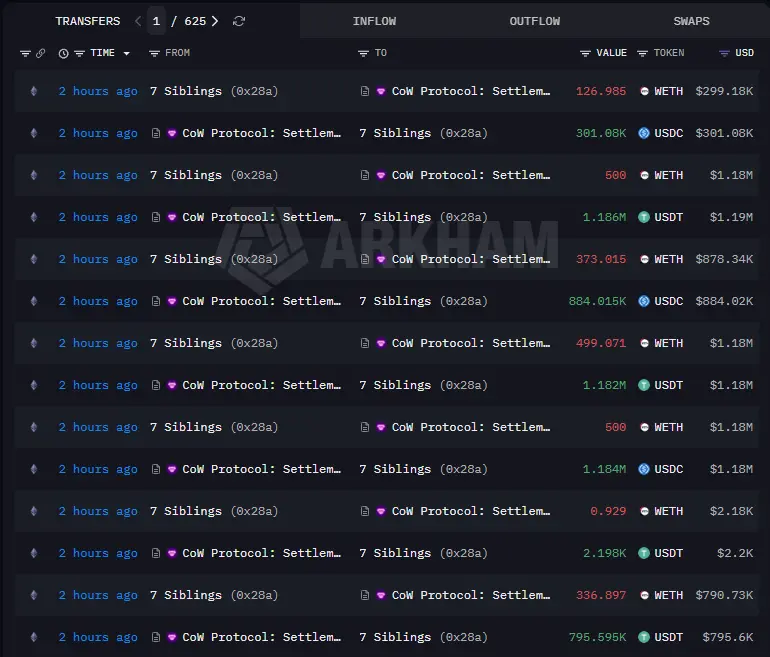Click Ethereum icon on the 301.08K USDC row
Image resolution: width=770 pixels, height=657 pixels.
[x=33, y=133]
